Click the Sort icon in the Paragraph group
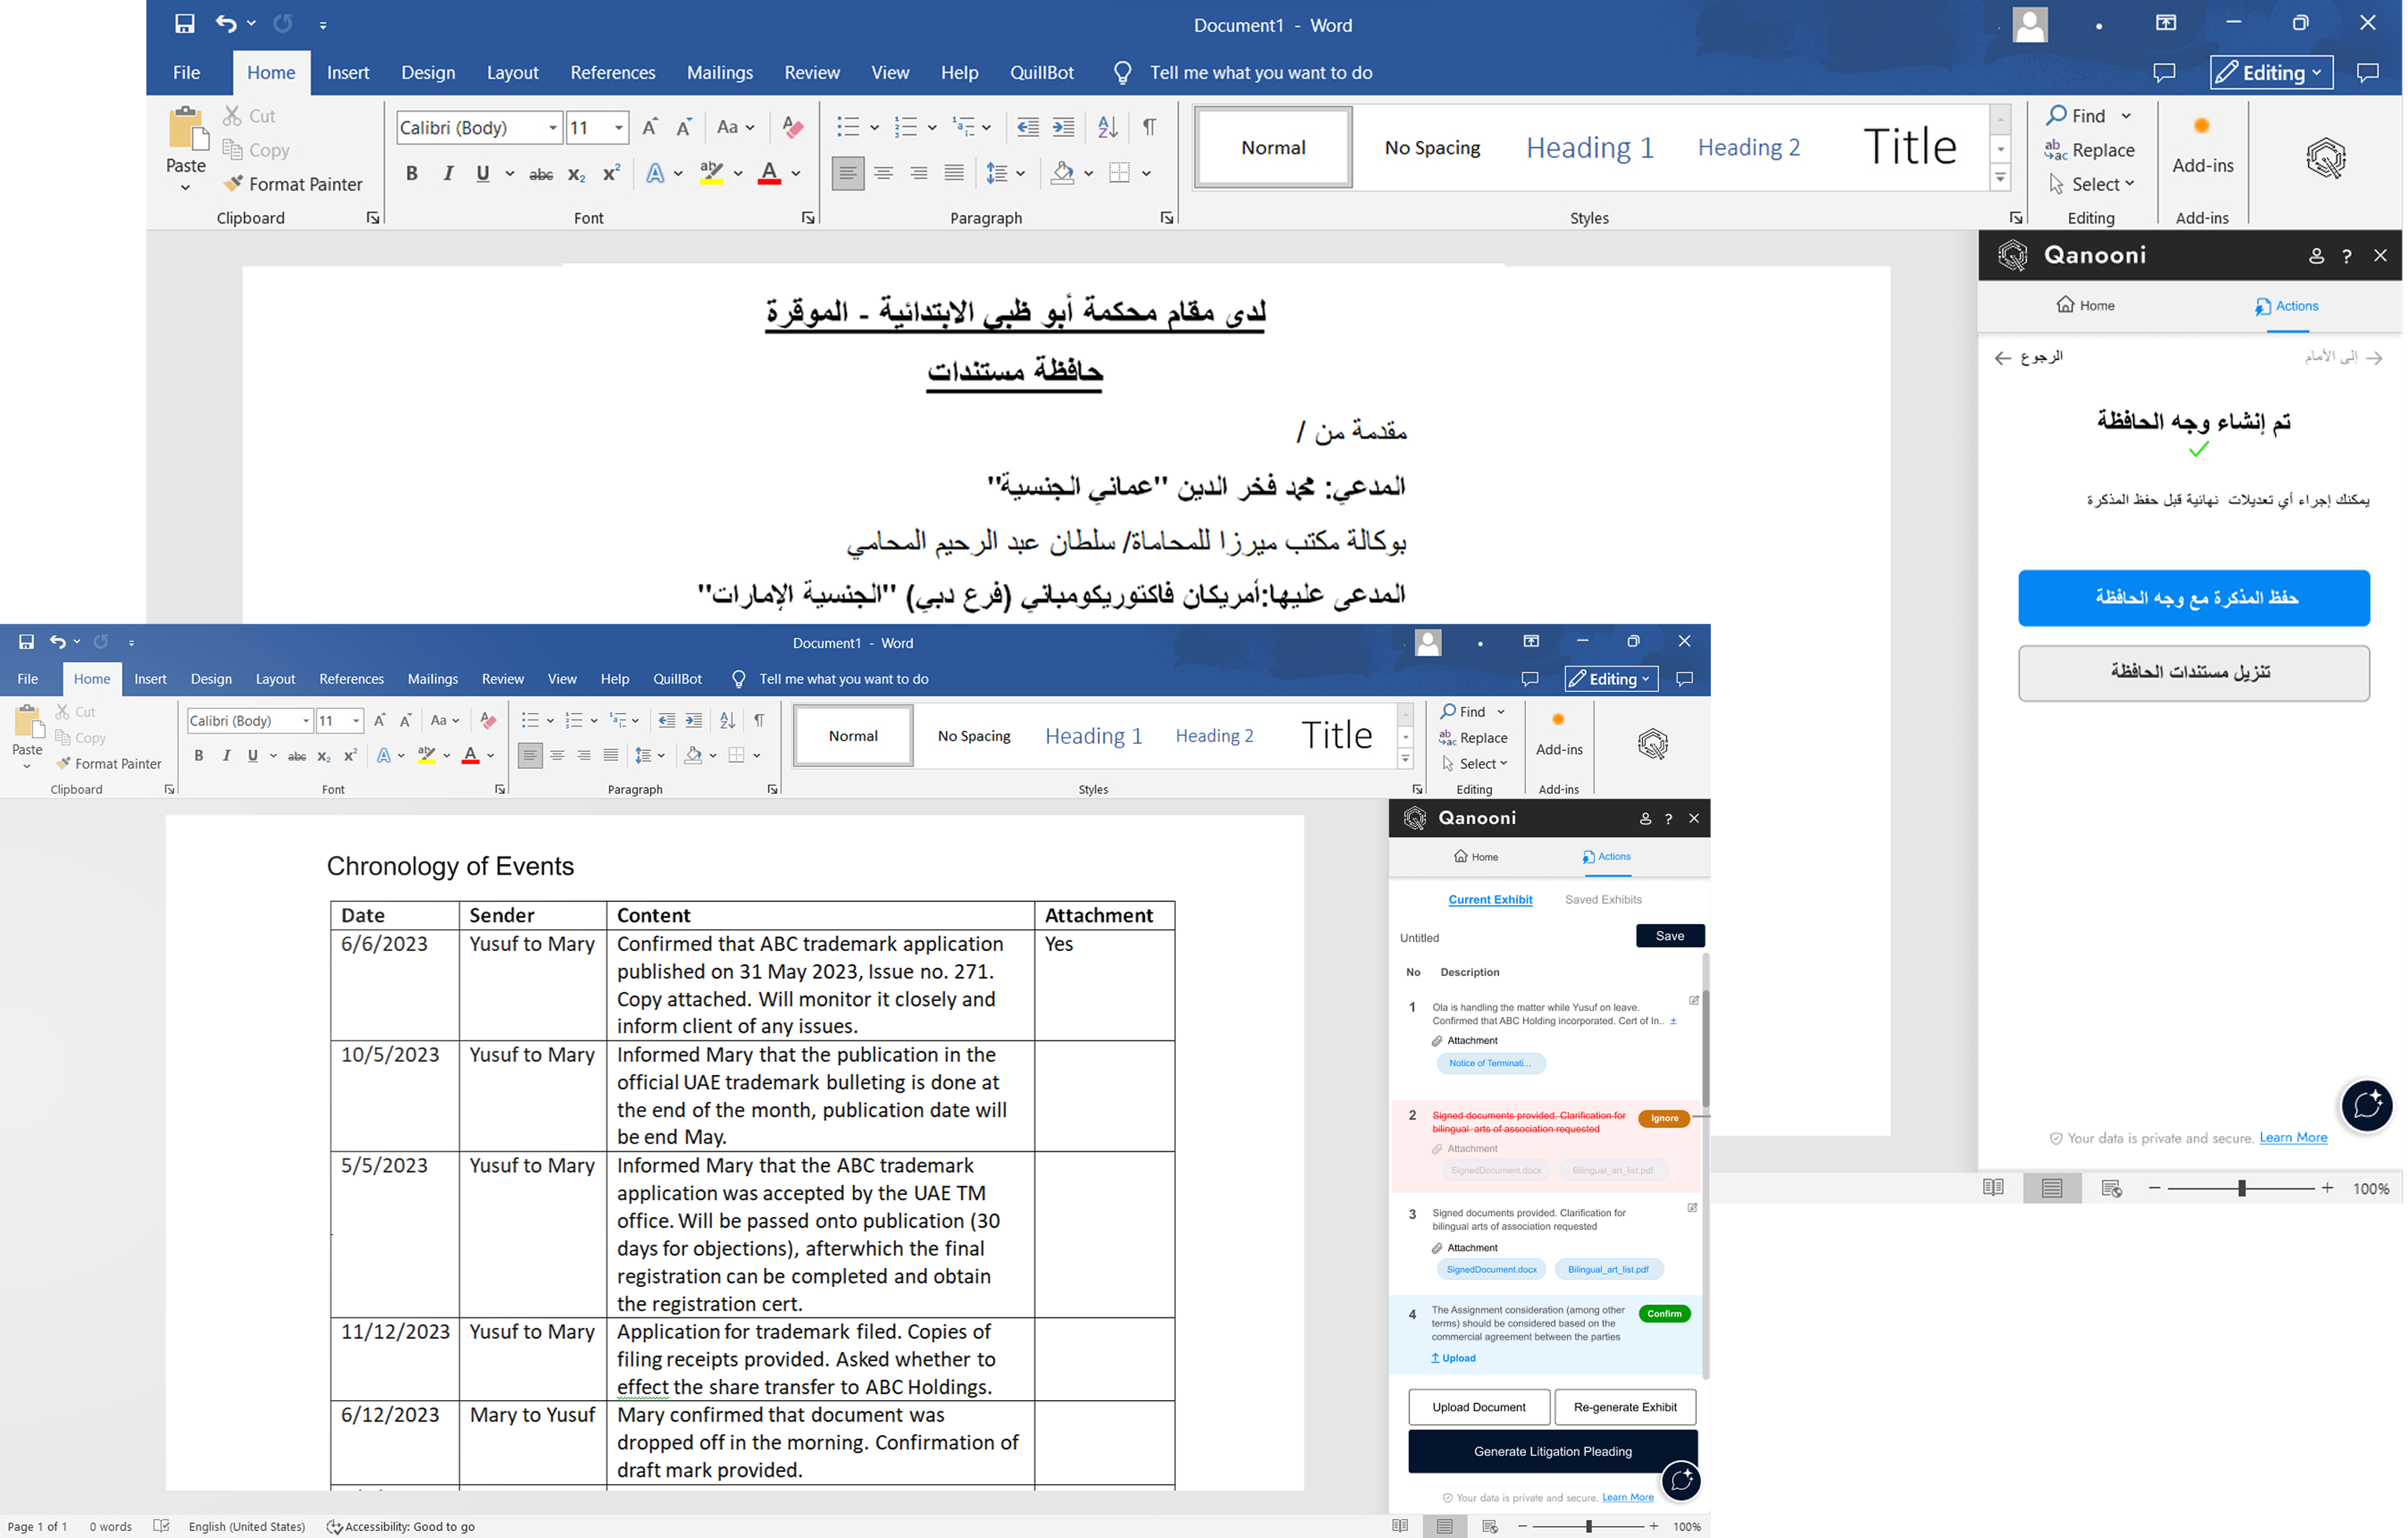The width and height of the screenshot is (2408, 1538). (x=1106, y=127)
